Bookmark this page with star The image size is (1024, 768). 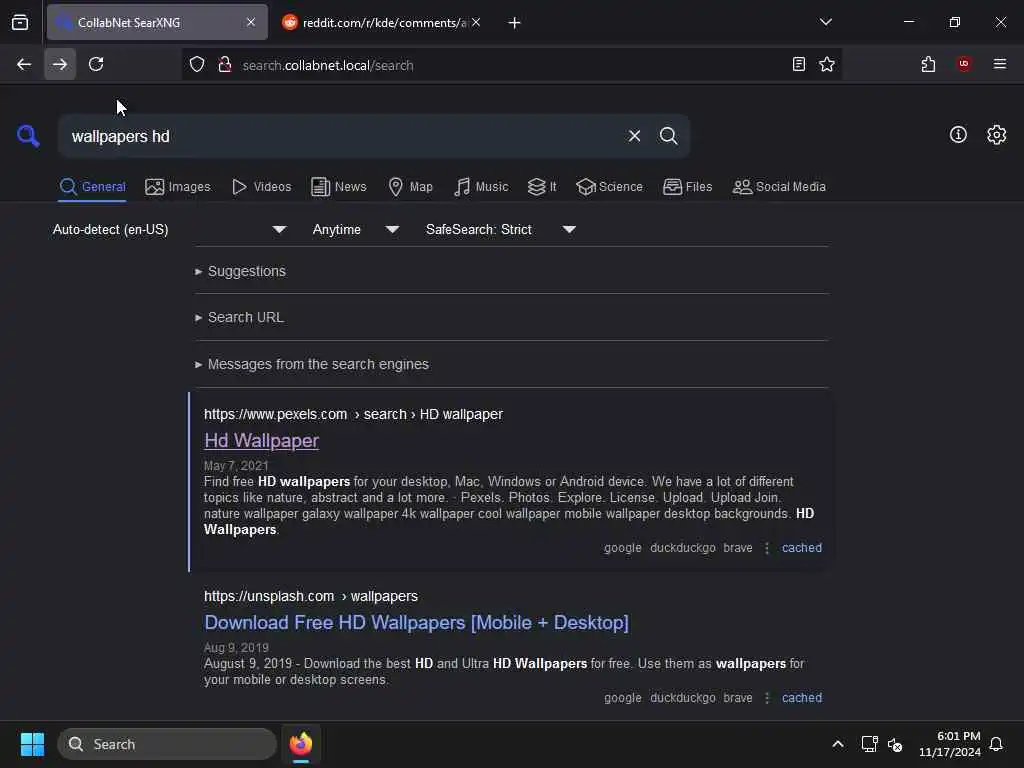(x=827, y=64)
